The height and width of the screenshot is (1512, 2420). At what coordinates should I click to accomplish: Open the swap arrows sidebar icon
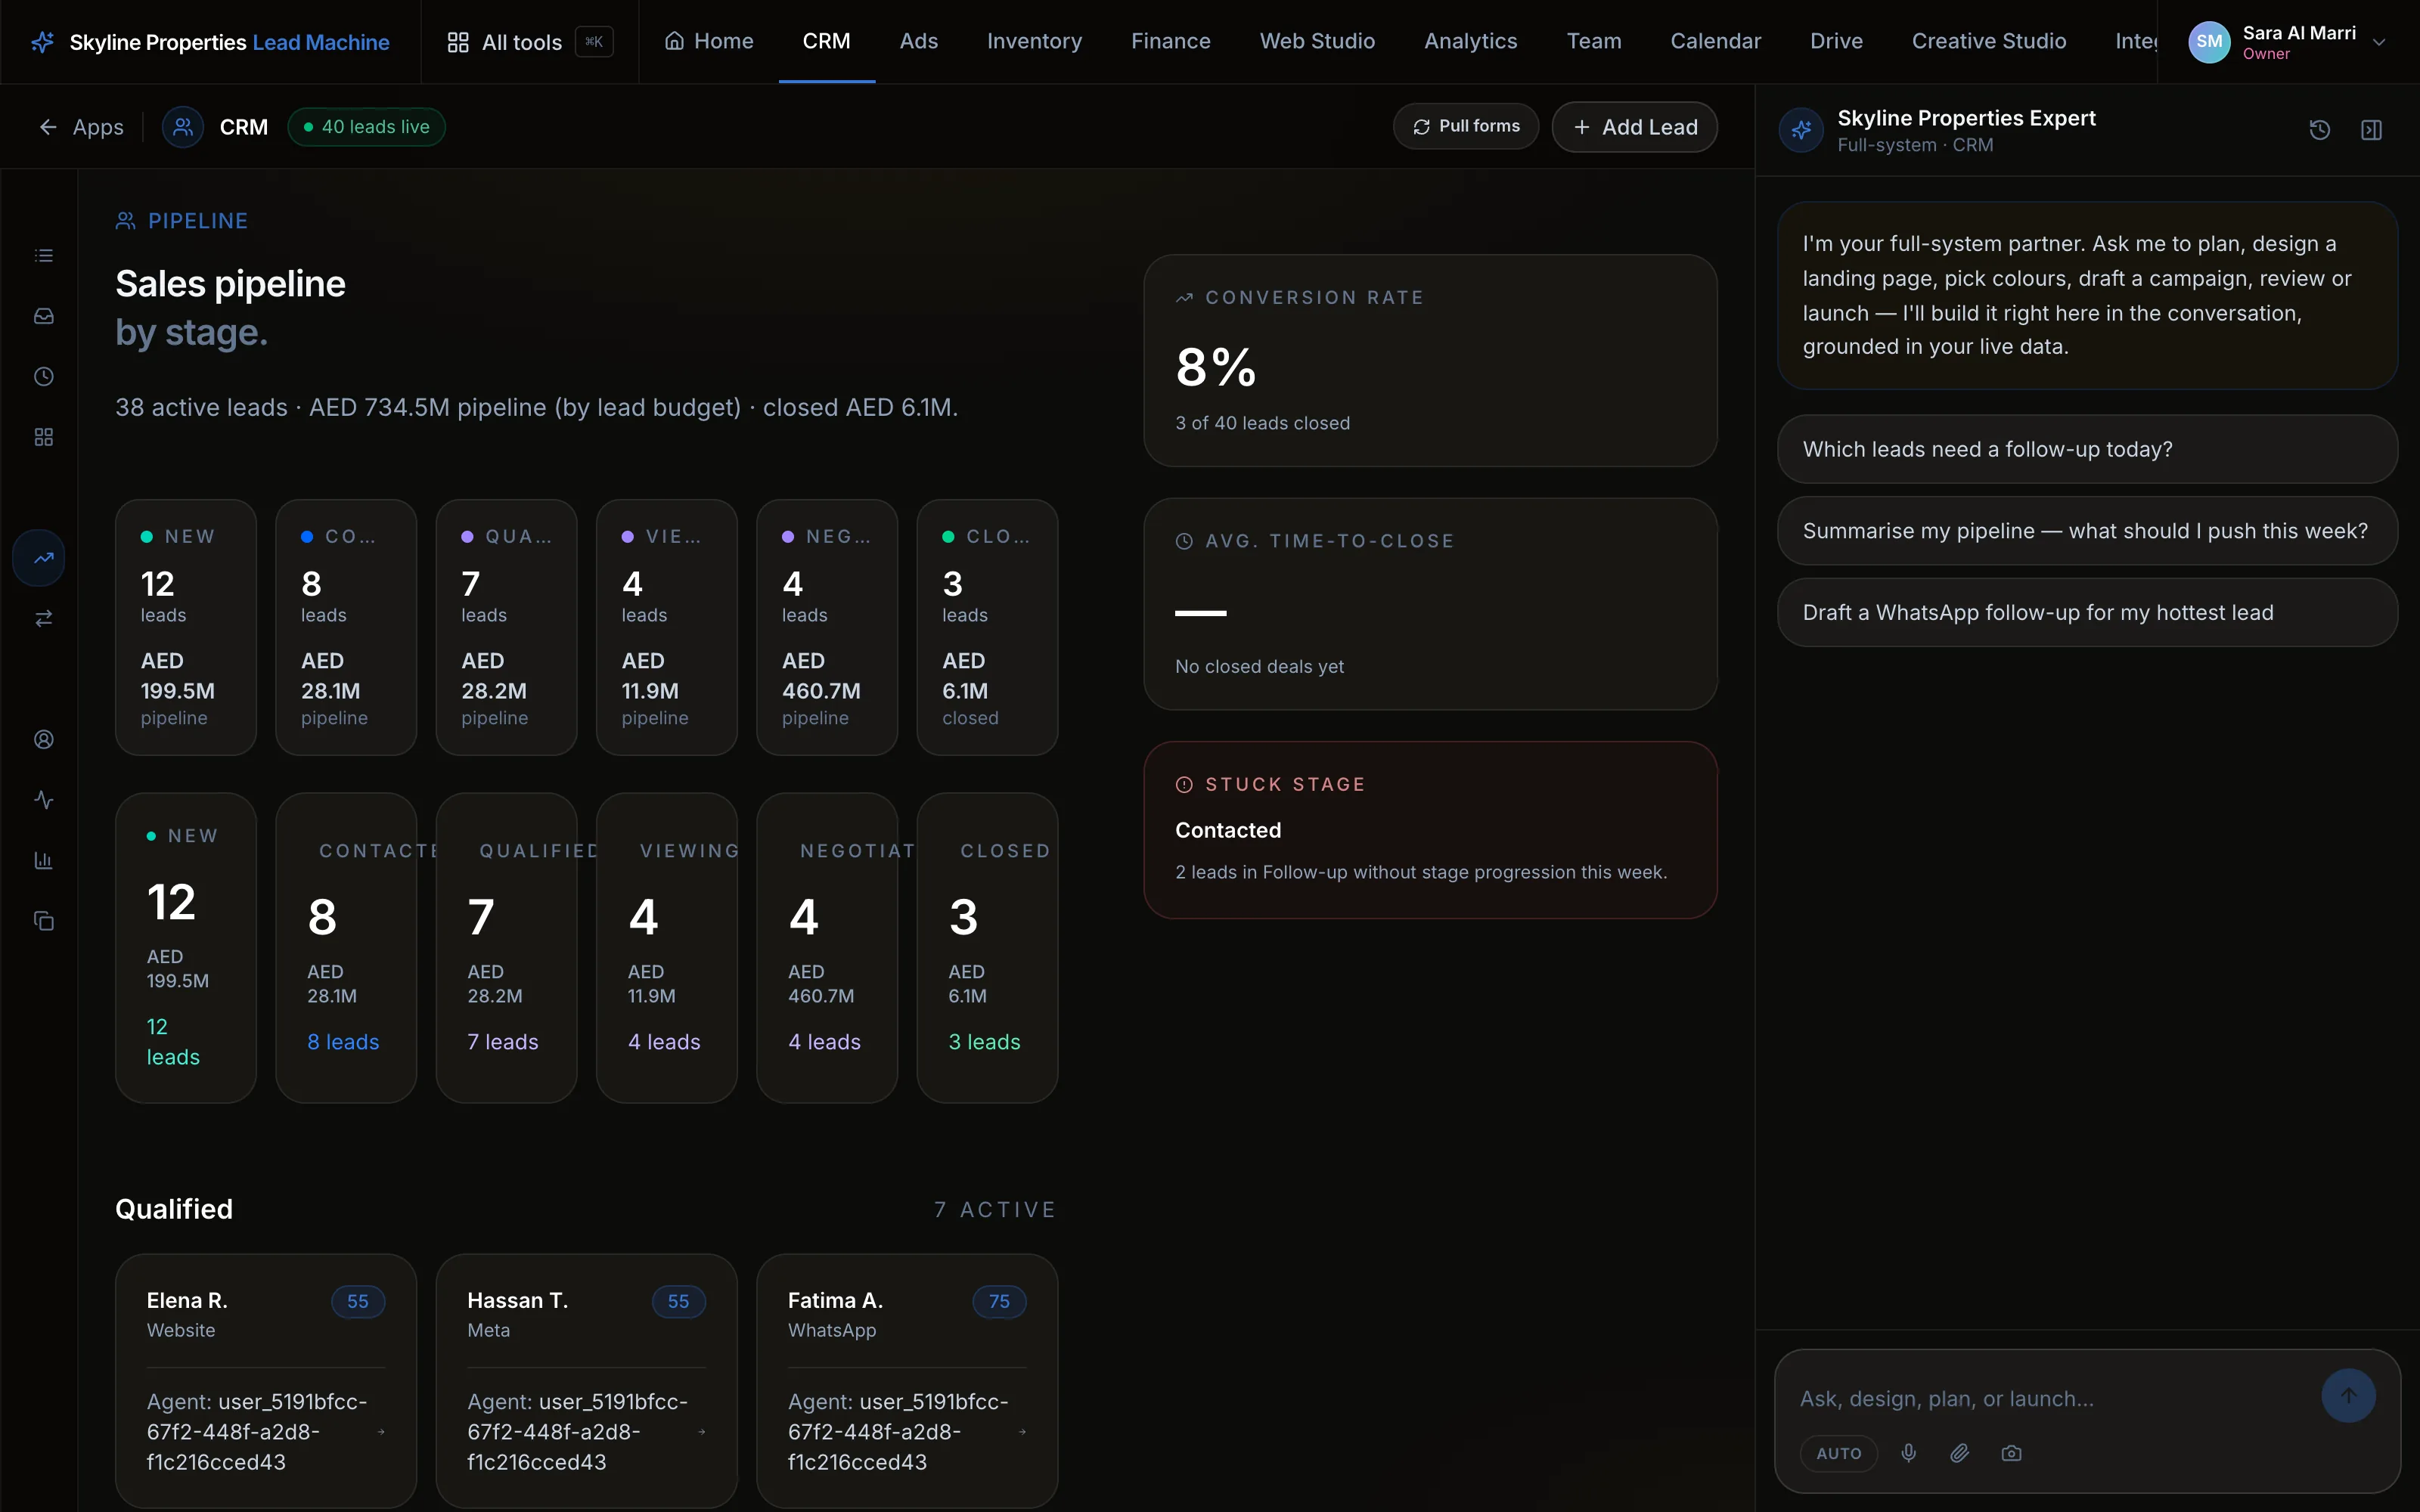[43, 619]
